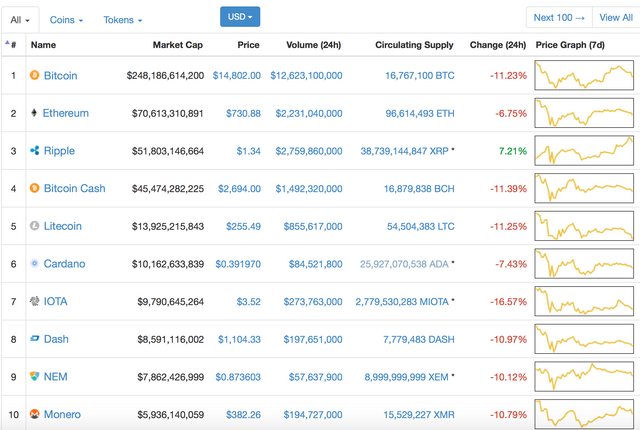640x430 pixels.
Task: Click Ripple price $1.34
Action: pyautogui.click(x=249, y=151)
